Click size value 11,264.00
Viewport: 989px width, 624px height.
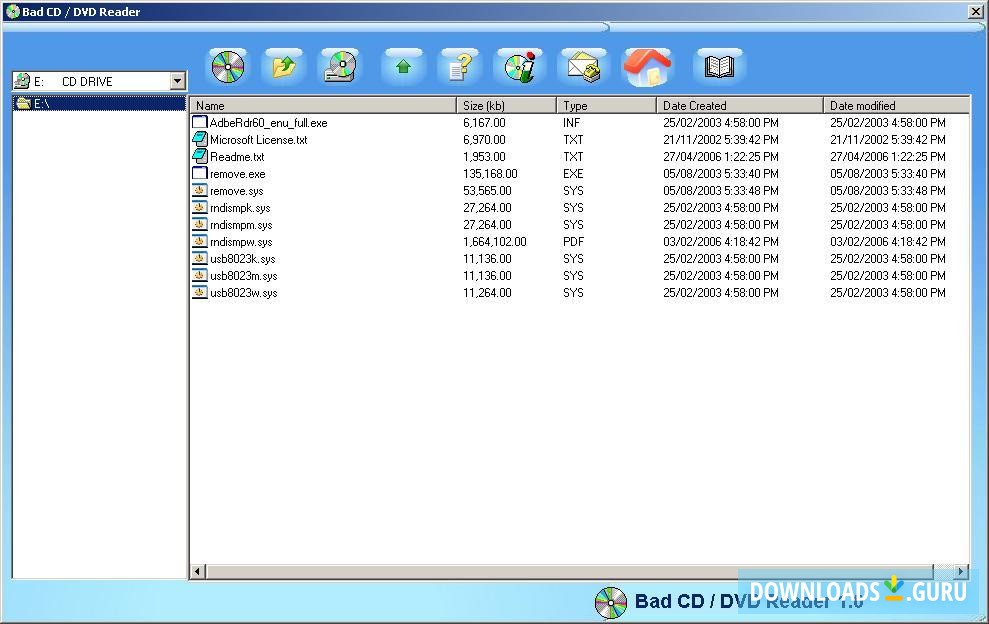487,293
